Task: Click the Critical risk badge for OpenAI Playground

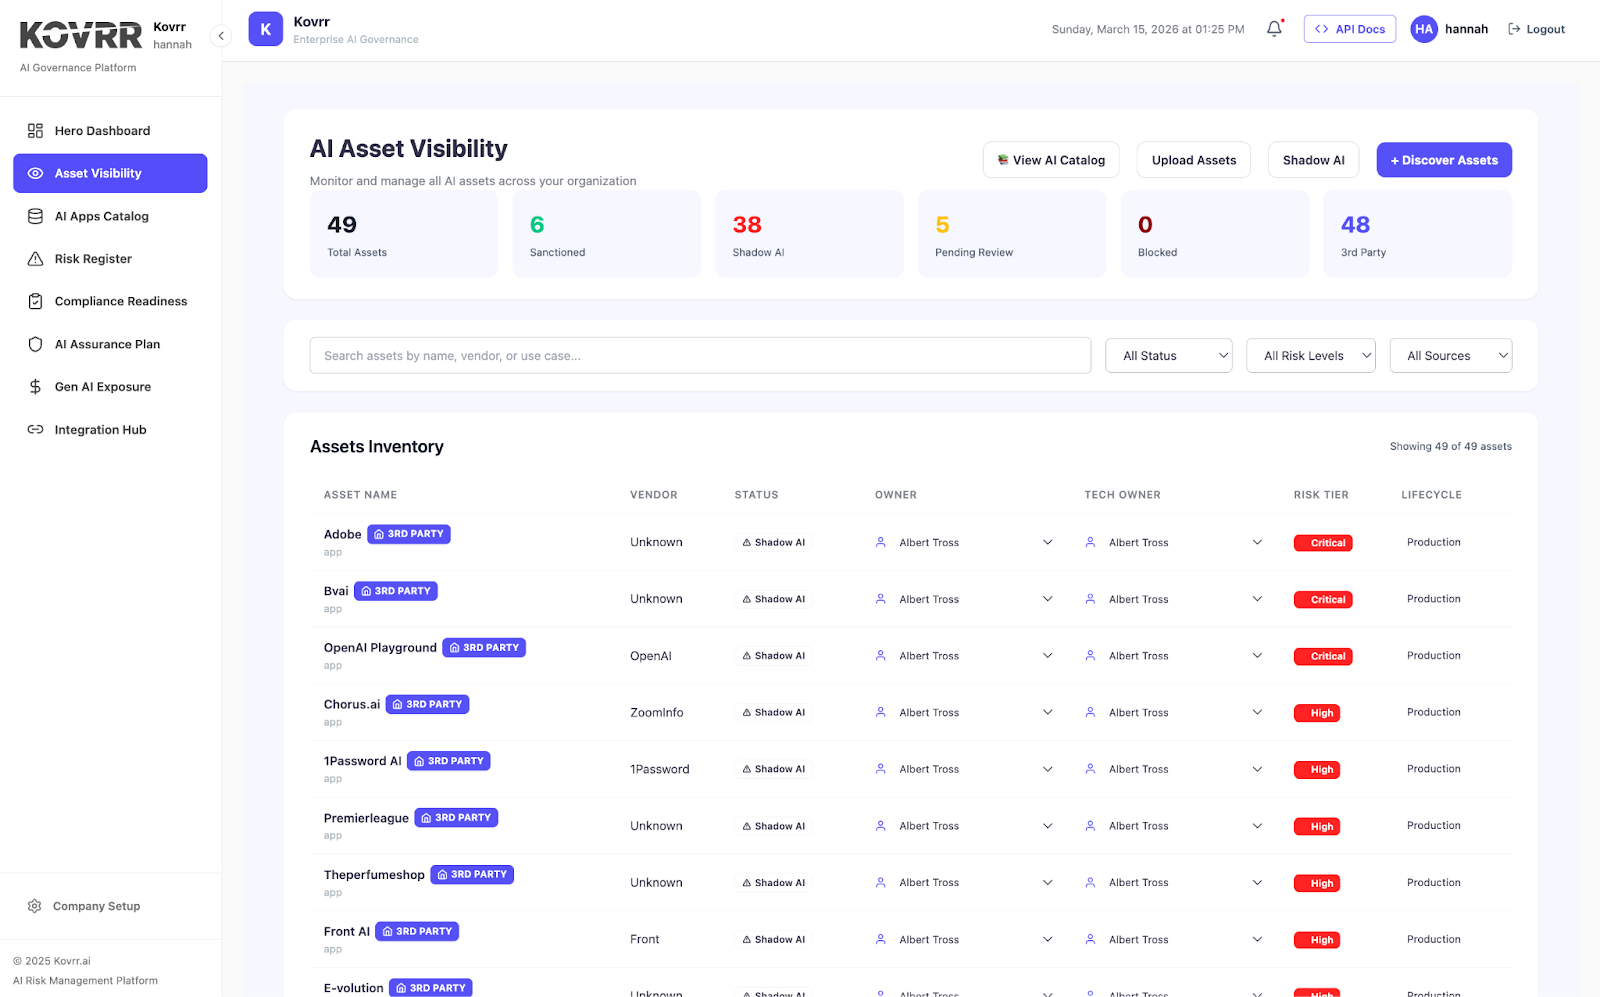Action: (x=1323, y=656)
